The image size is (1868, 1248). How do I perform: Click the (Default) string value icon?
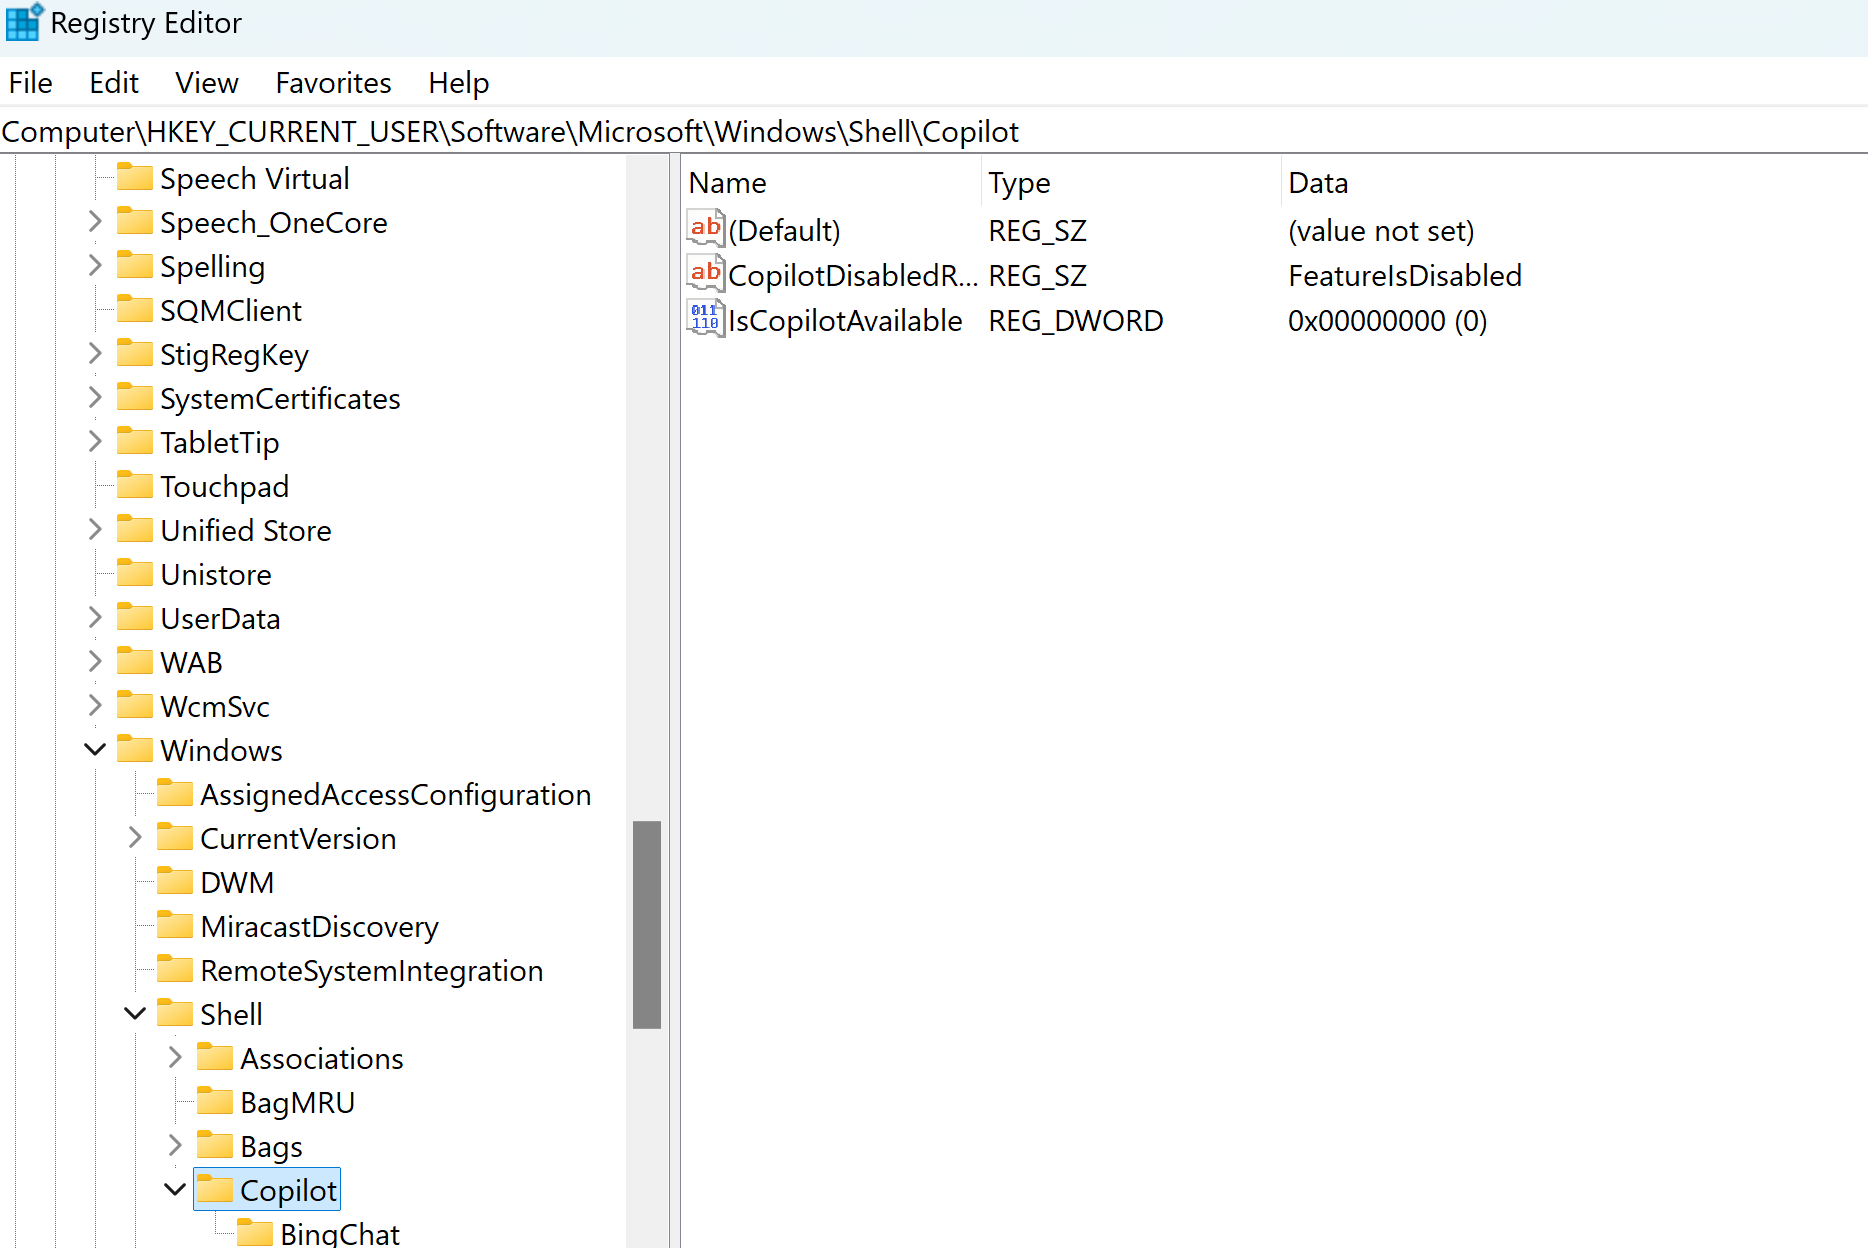[x=706, y=229]
